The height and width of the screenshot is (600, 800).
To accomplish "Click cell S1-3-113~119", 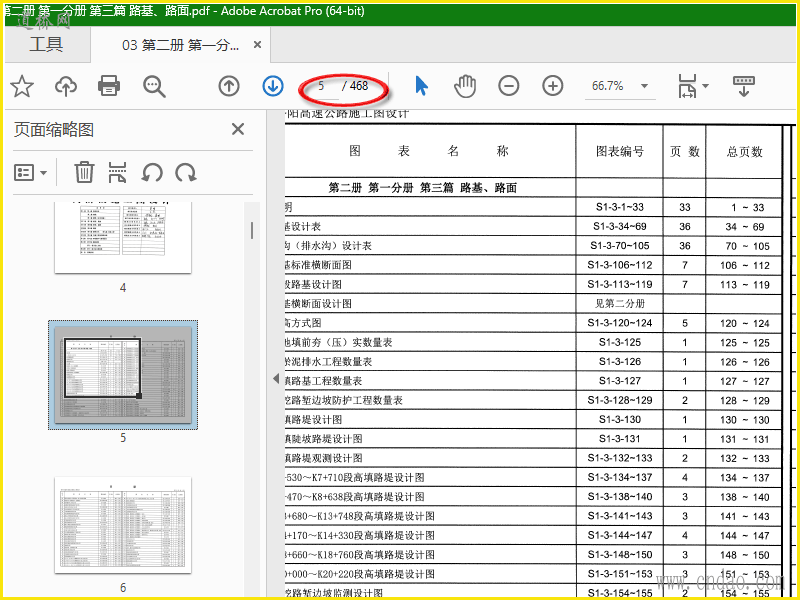I will pyautogui.click(x=620, y=284).
